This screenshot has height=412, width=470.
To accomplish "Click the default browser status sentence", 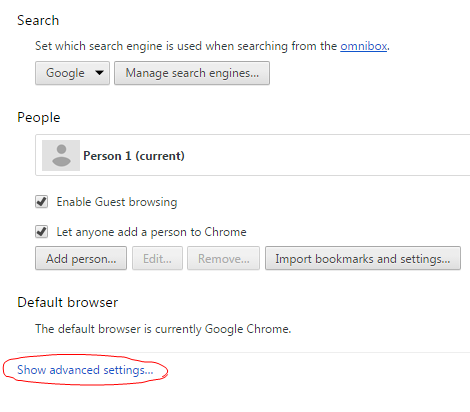I will click(x=163, y=329).
